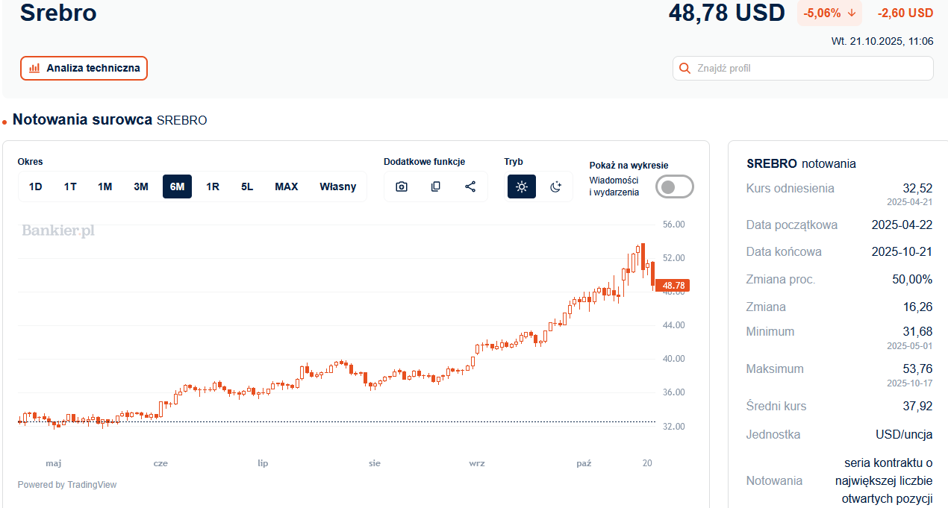Switch to dark mode moon icon
Screen dimensions: 948x508
556,187
